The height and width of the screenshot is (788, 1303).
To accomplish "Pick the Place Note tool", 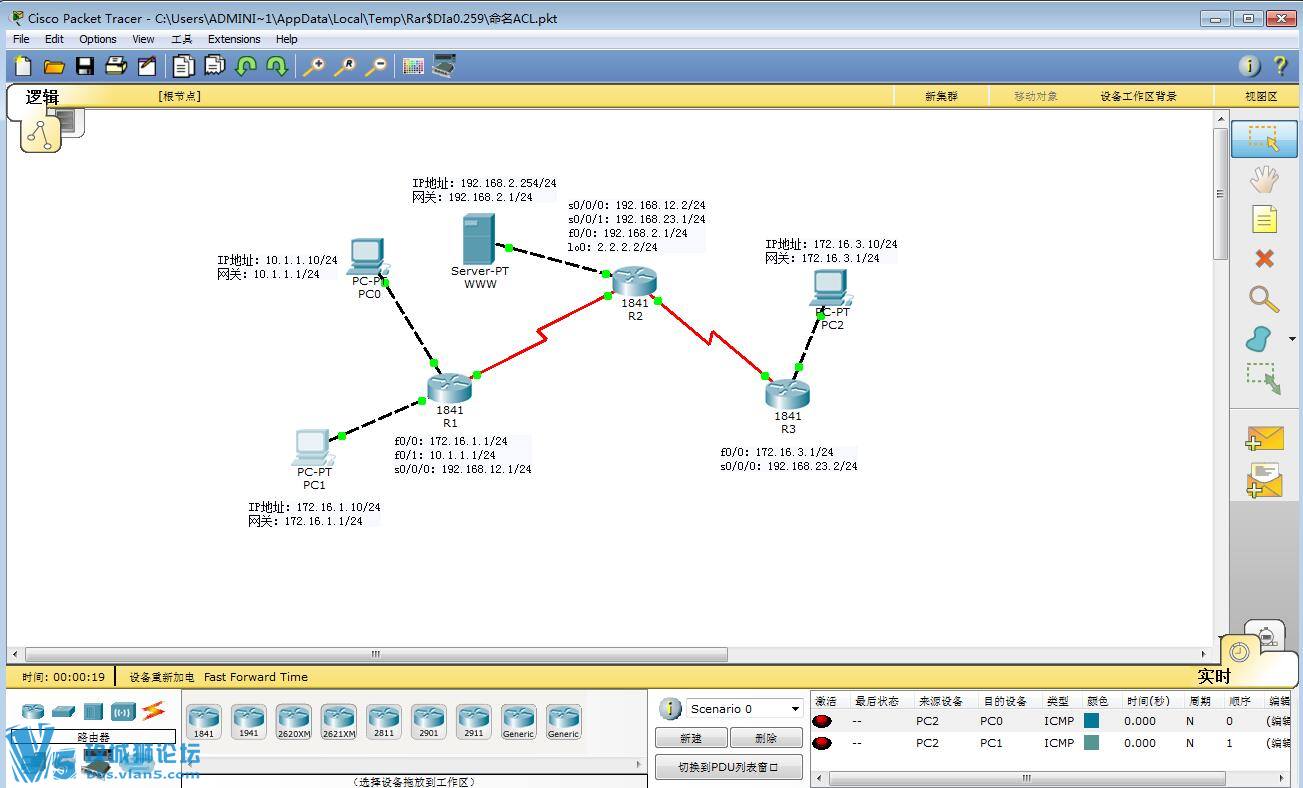I will pos(1264,219).
